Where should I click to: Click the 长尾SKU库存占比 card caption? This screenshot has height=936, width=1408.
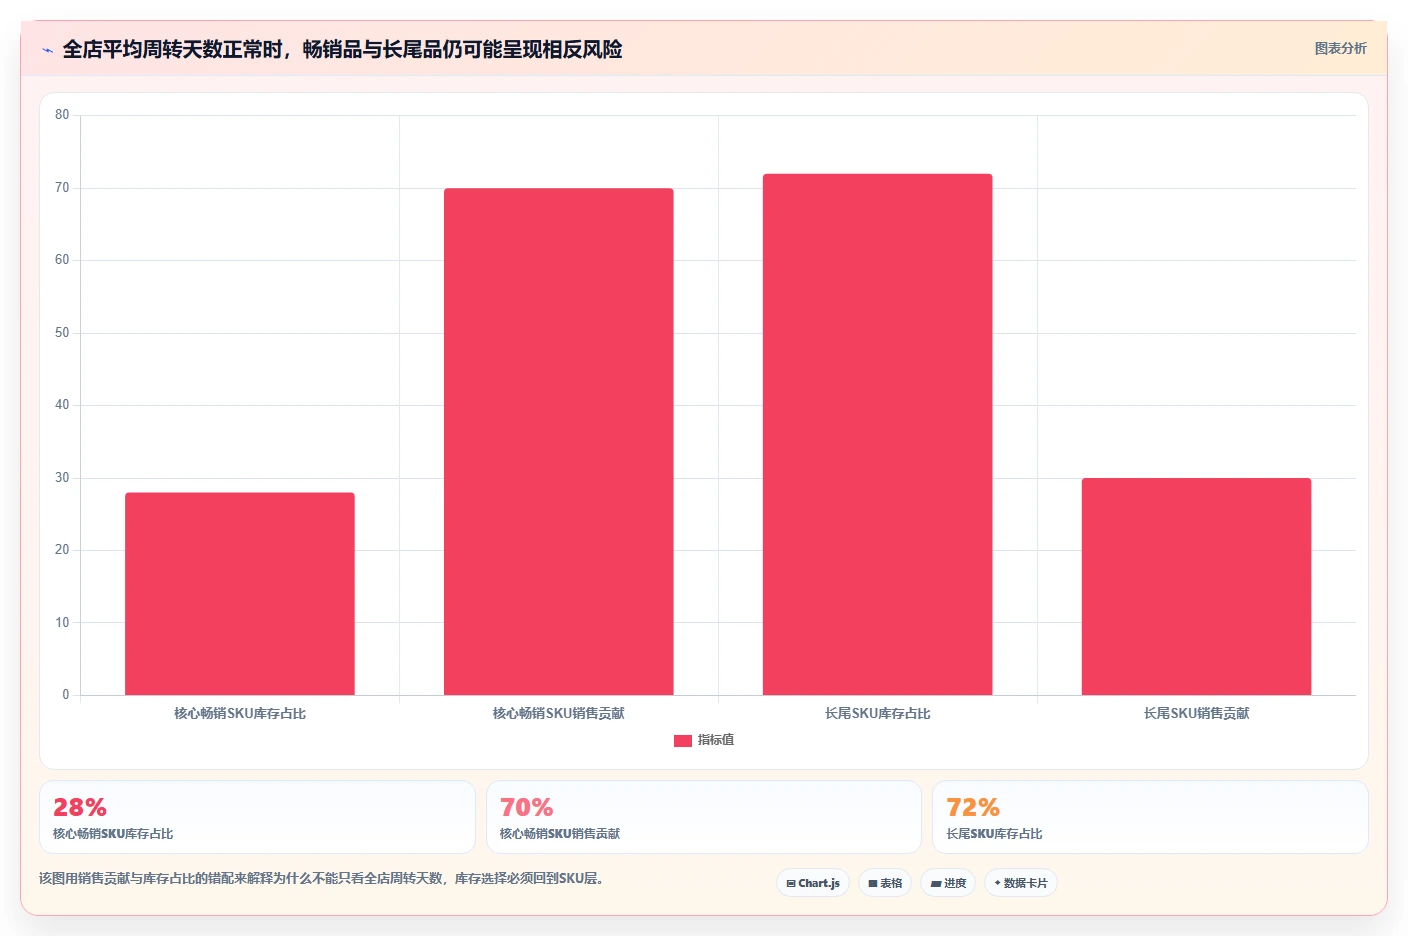(994, 834)
